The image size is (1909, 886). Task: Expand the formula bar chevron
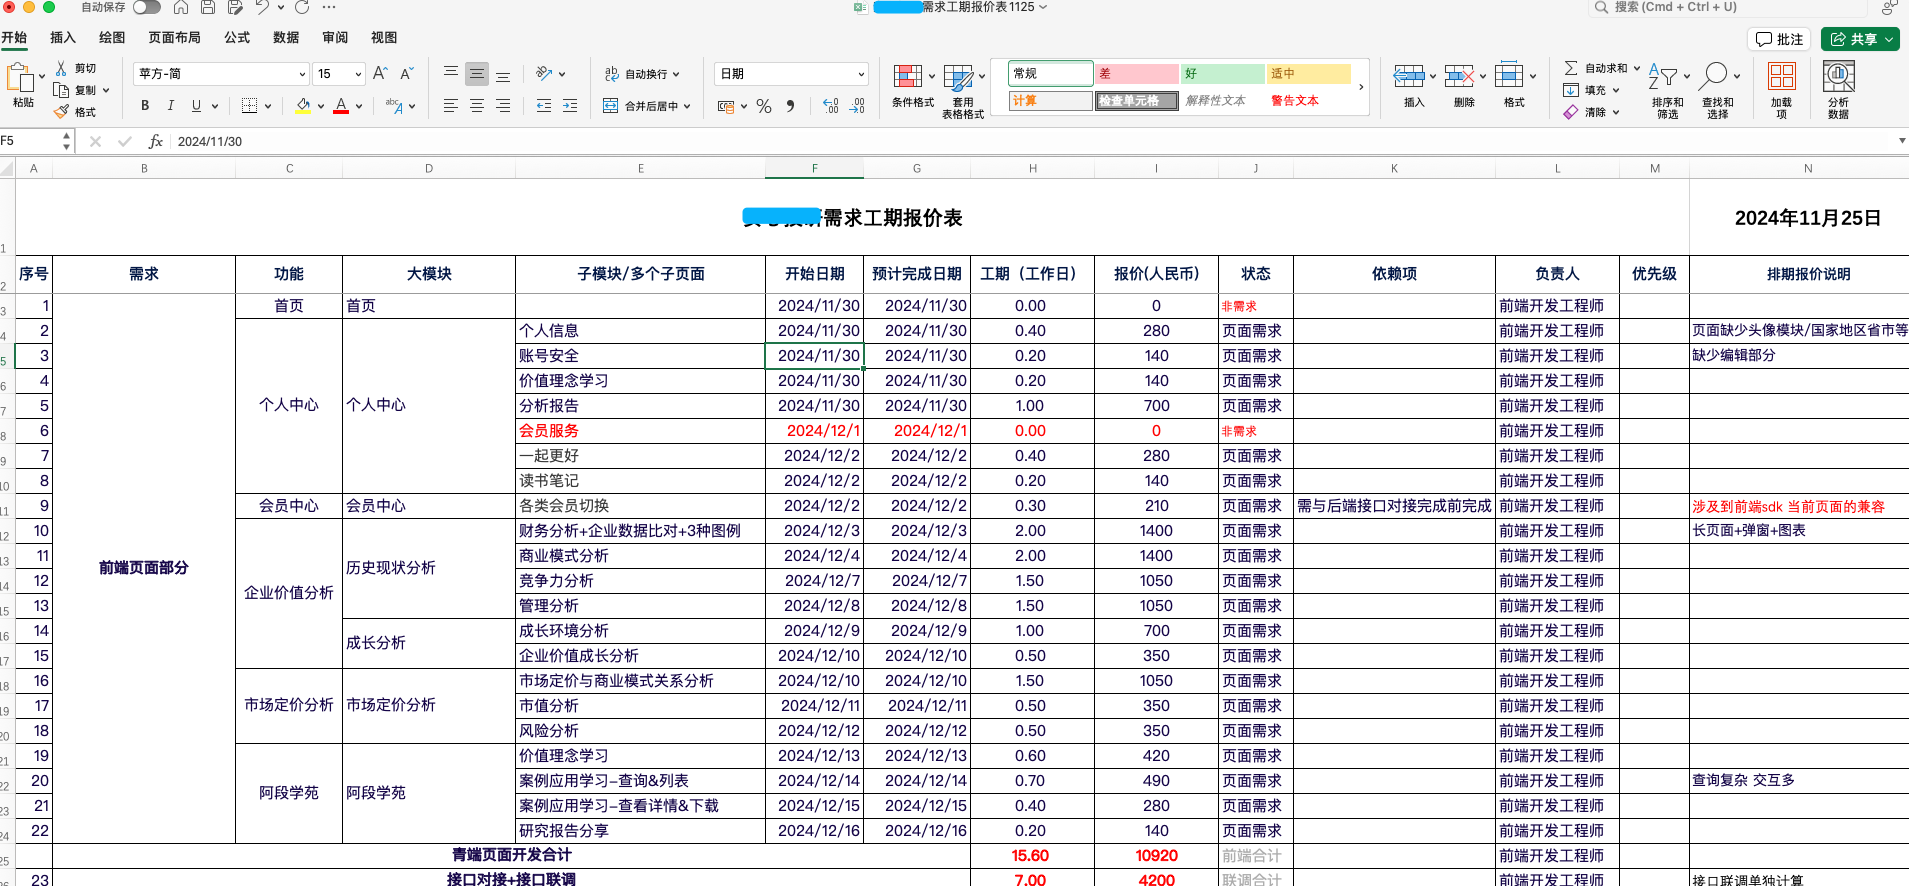(1901, 141)
